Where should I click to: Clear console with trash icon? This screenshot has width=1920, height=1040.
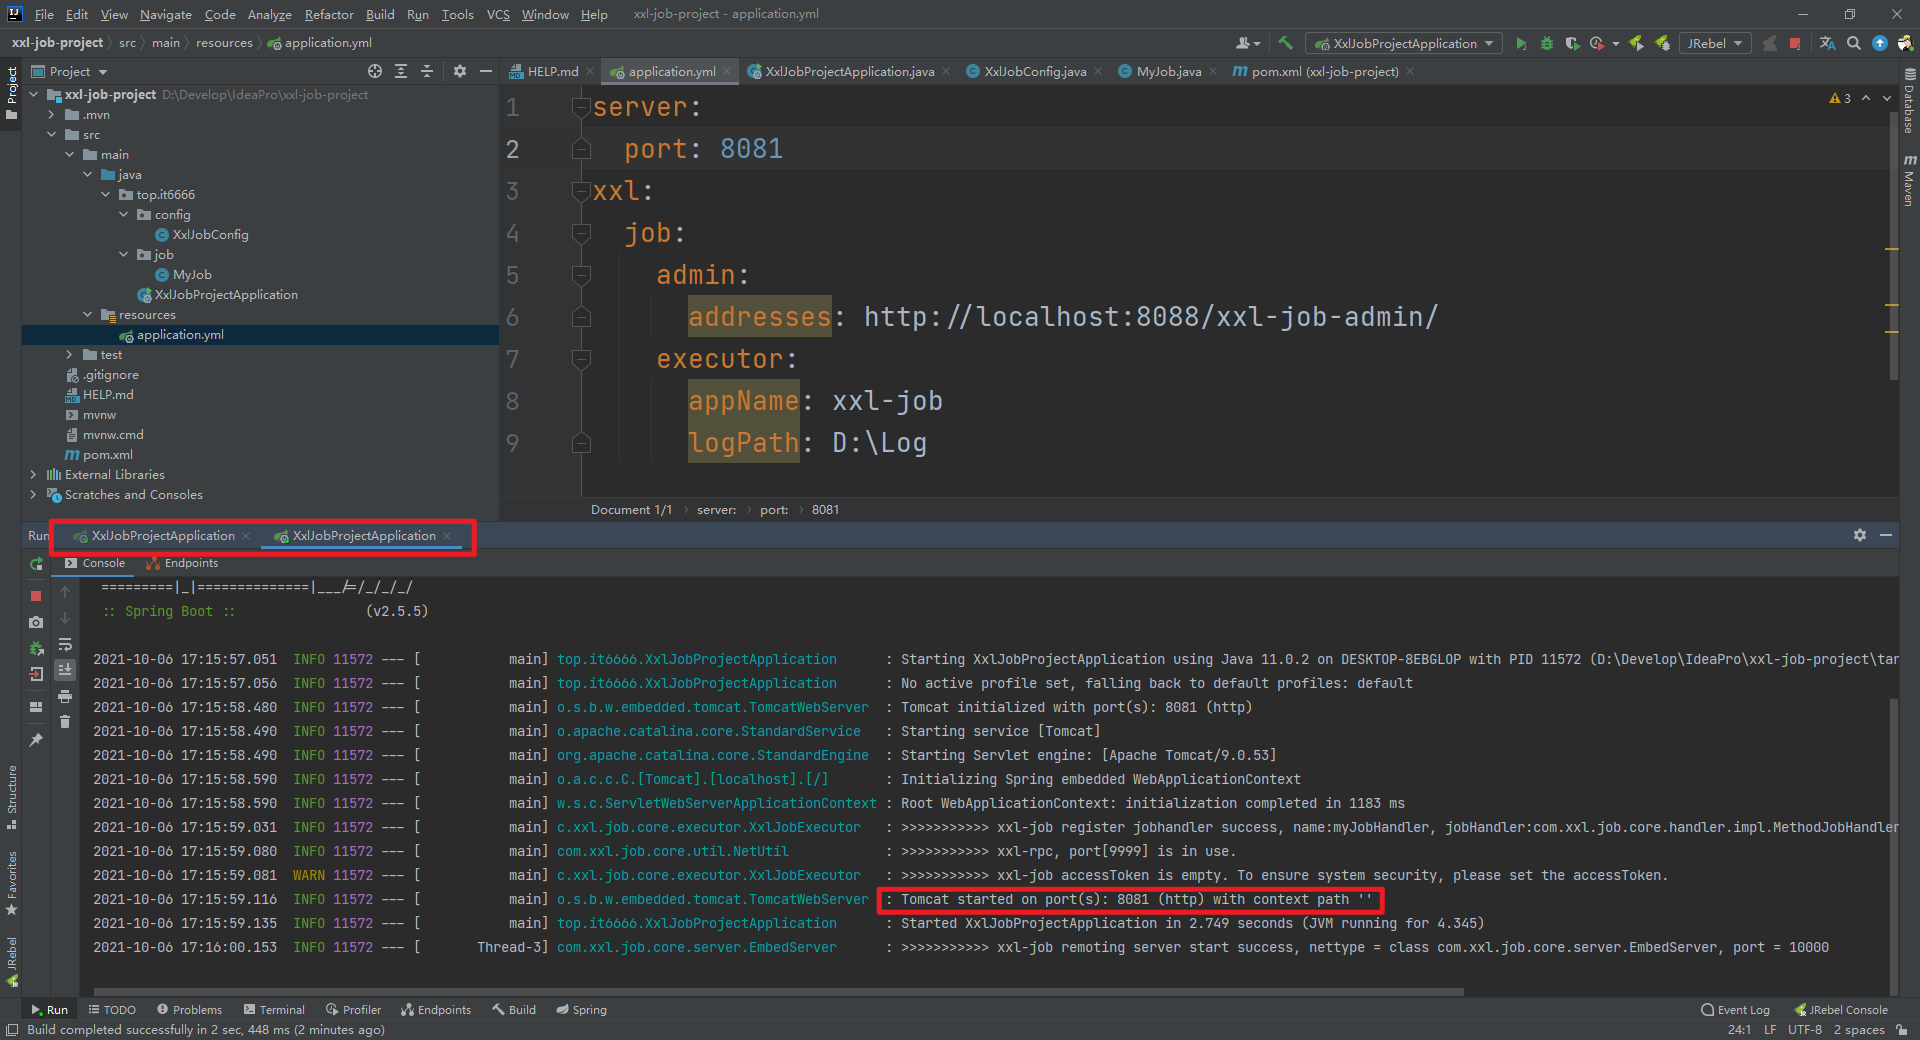65,722
